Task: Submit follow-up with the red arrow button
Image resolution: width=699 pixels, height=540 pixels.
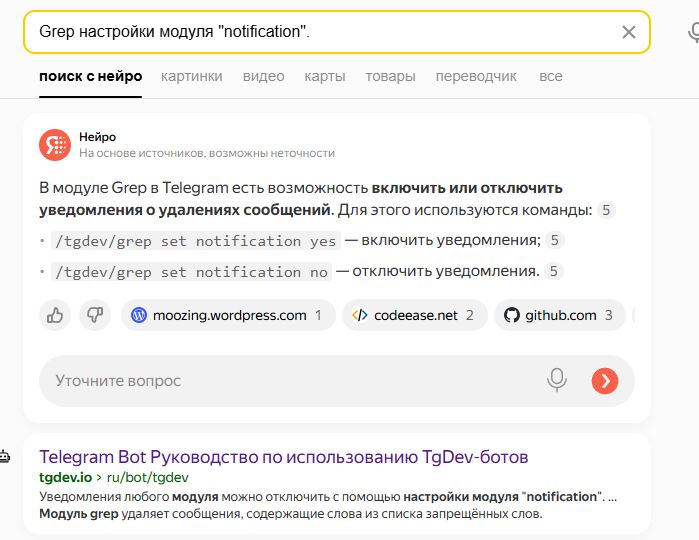Action: [x=604, y=380]
